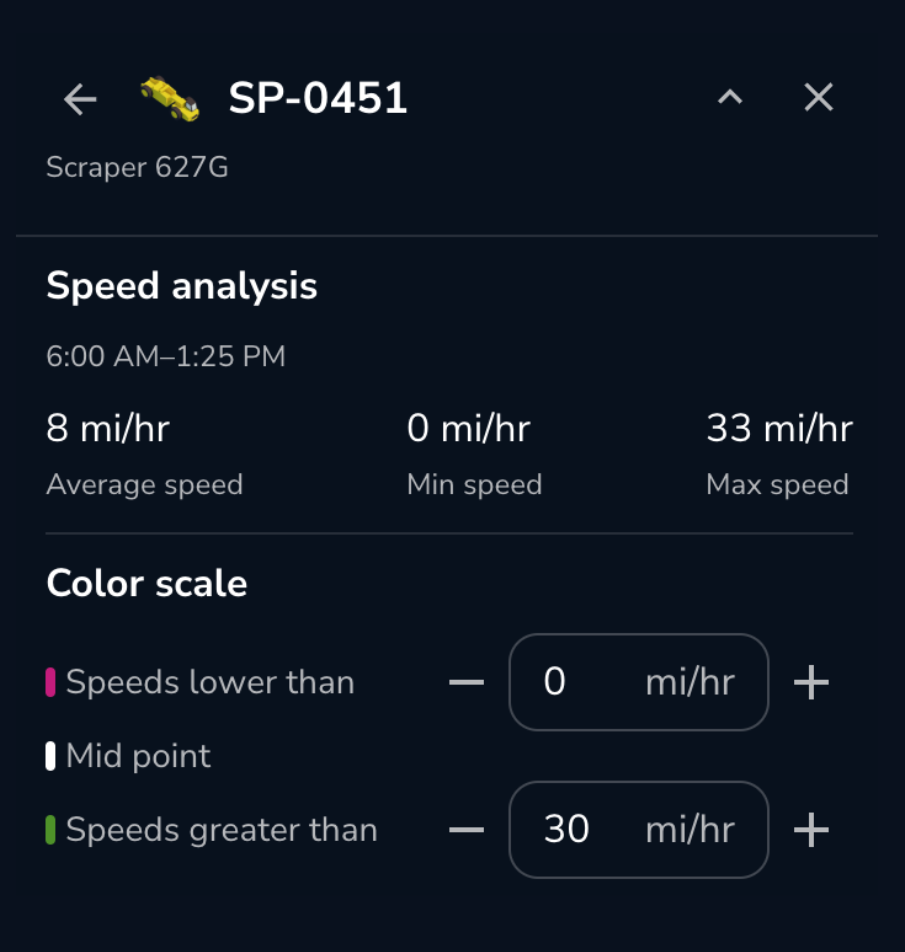Click the green color swatch for greater speeds

(x=51, y=830)
